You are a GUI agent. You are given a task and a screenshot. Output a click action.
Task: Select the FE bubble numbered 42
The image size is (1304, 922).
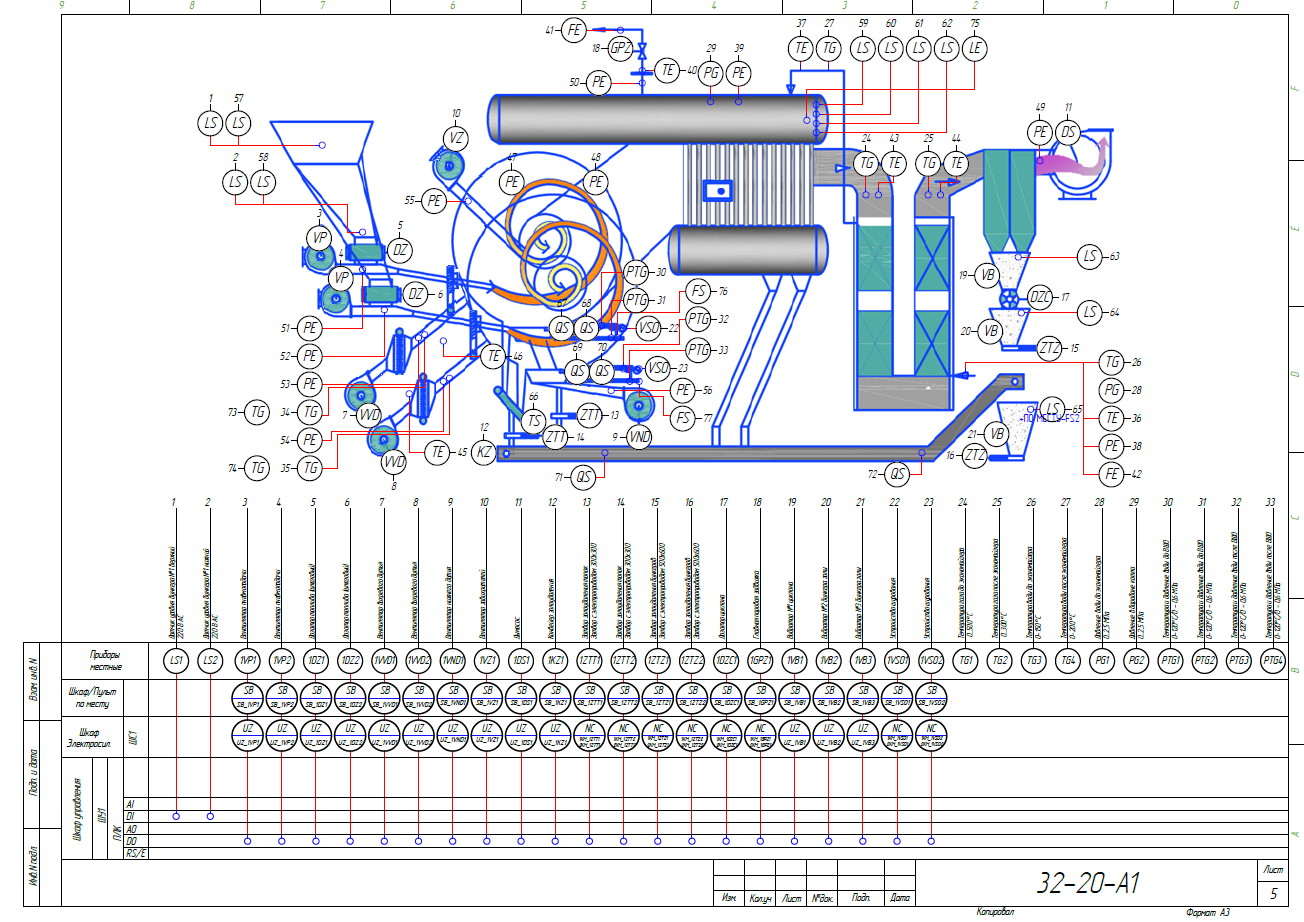(x=1112, y=473)
